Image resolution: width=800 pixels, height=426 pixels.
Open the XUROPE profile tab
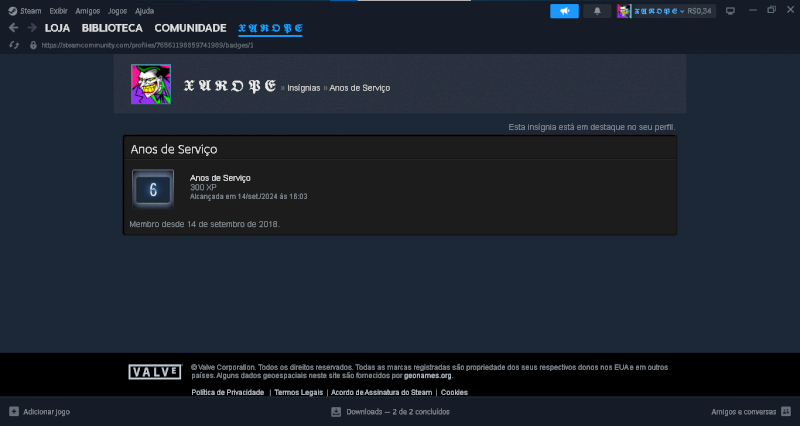point(270,28)
